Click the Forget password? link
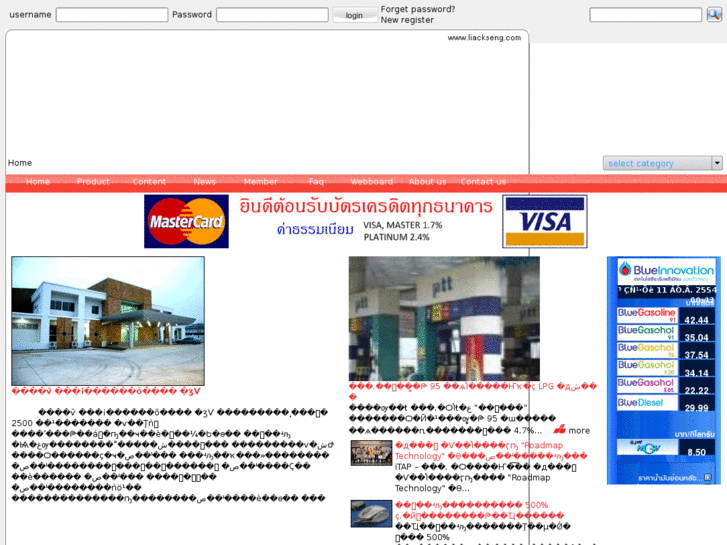727x545 pixels. (x=418, y=9)
